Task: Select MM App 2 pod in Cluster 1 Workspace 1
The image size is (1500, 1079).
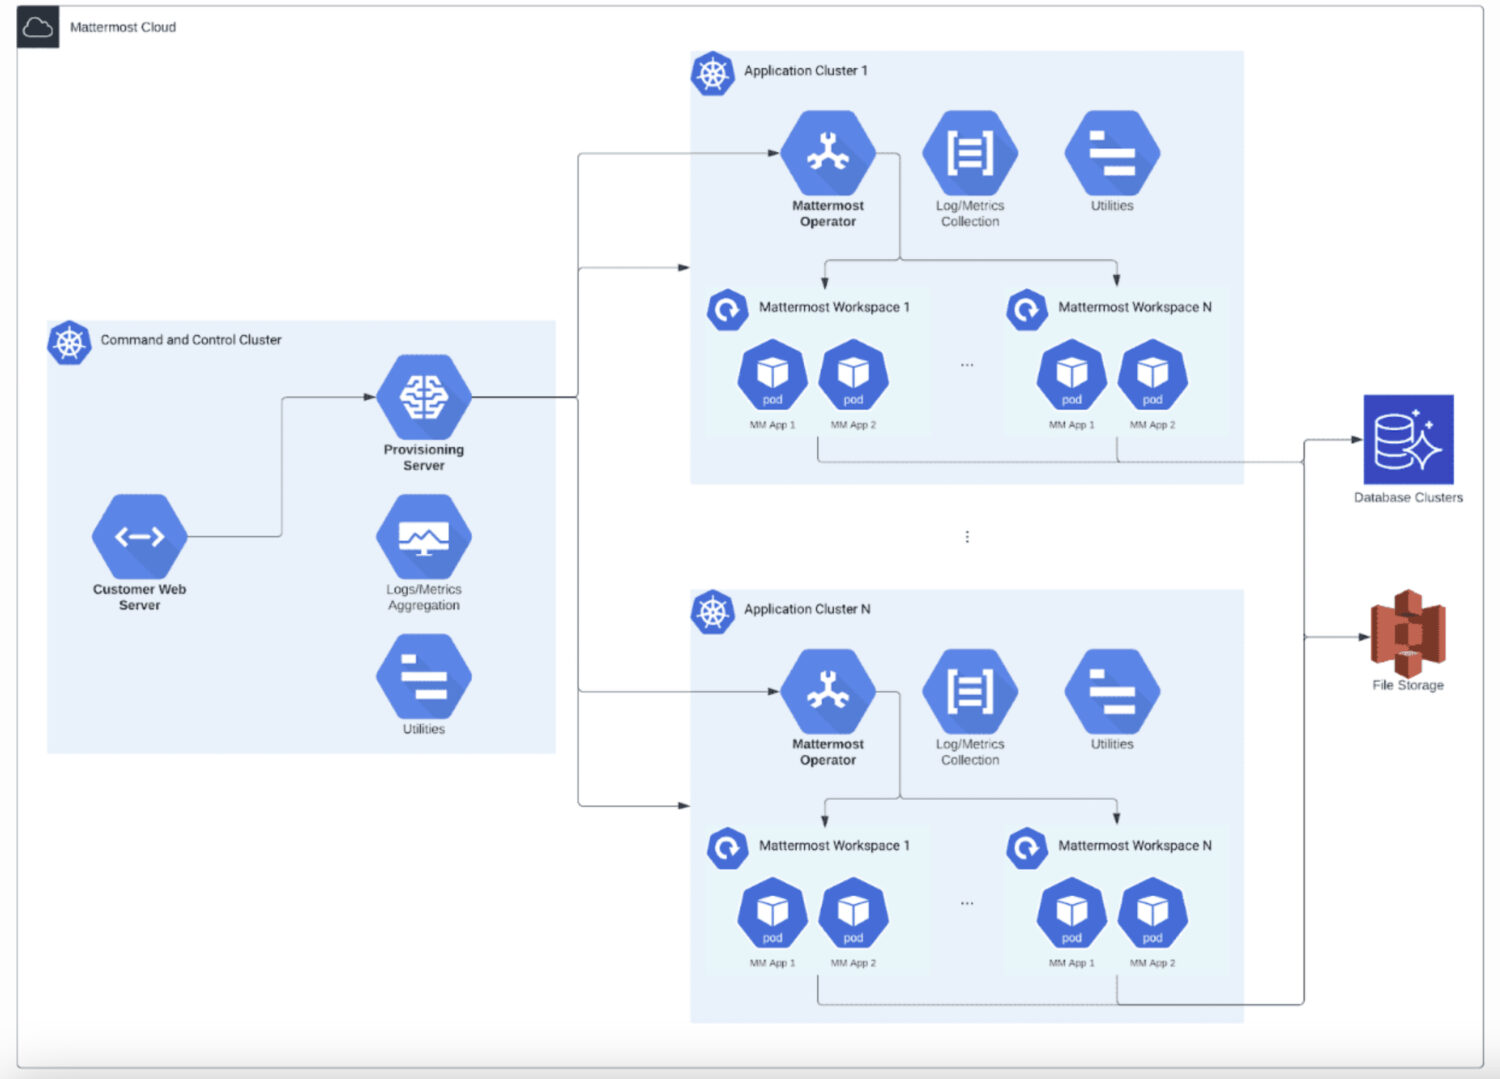Action: (x=853, y=376)
